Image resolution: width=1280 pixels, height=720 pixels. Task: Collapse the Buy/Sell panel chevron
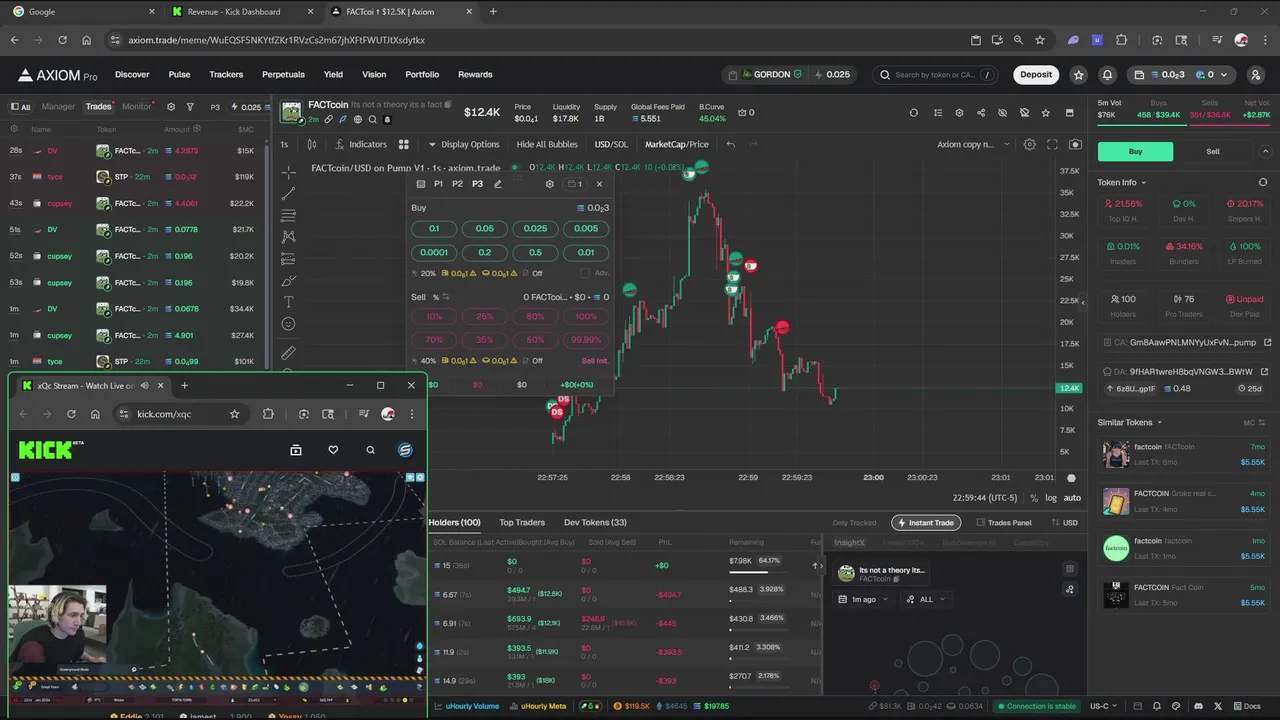coord(1265,151)
